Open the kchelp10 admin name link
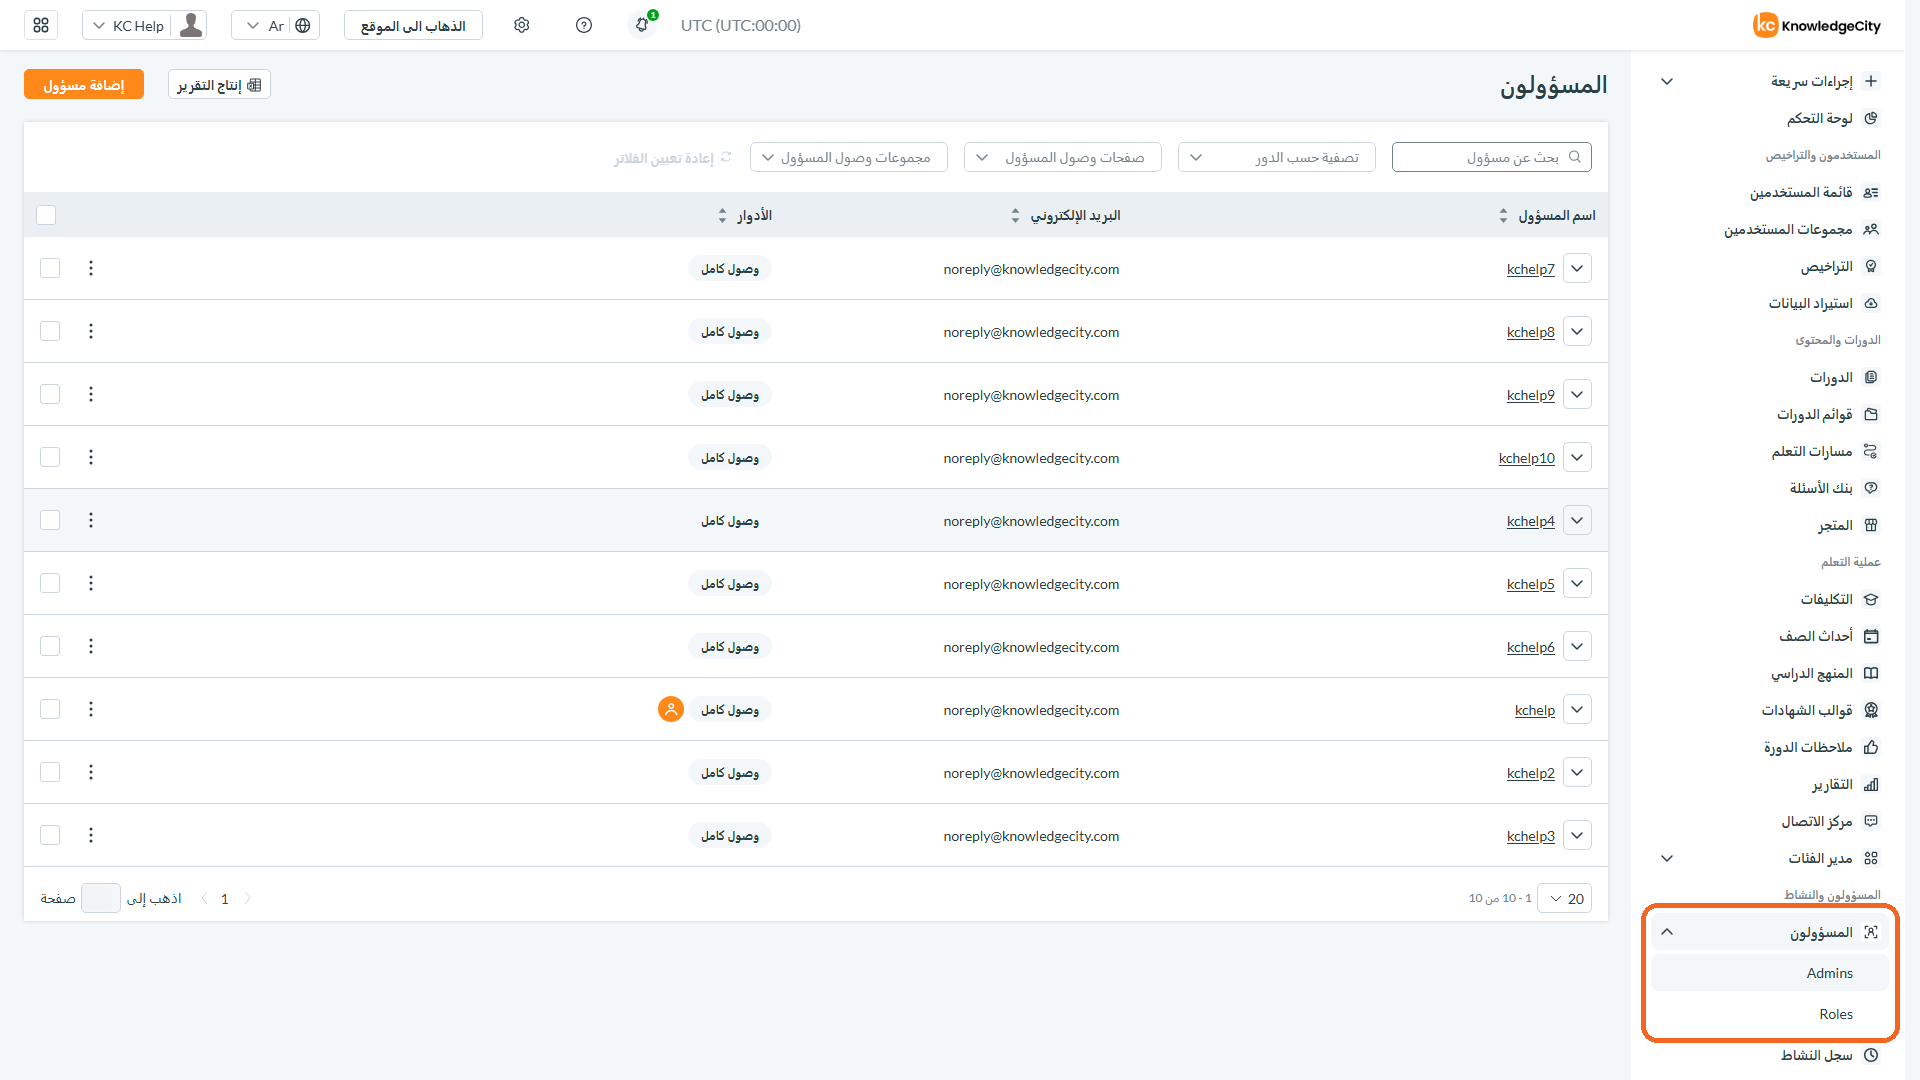Viewport: 1920px width, 1080px height. (1526, 458)
